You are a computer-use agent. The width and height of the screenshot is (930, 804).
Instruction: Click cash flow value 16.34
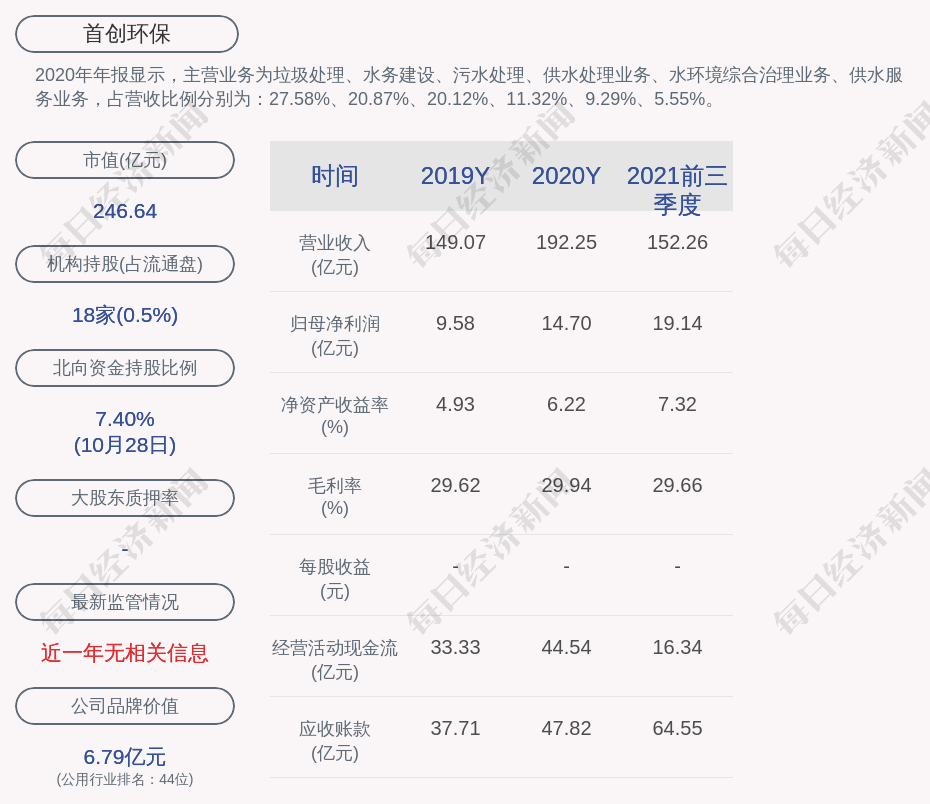(x=677, y=647)
